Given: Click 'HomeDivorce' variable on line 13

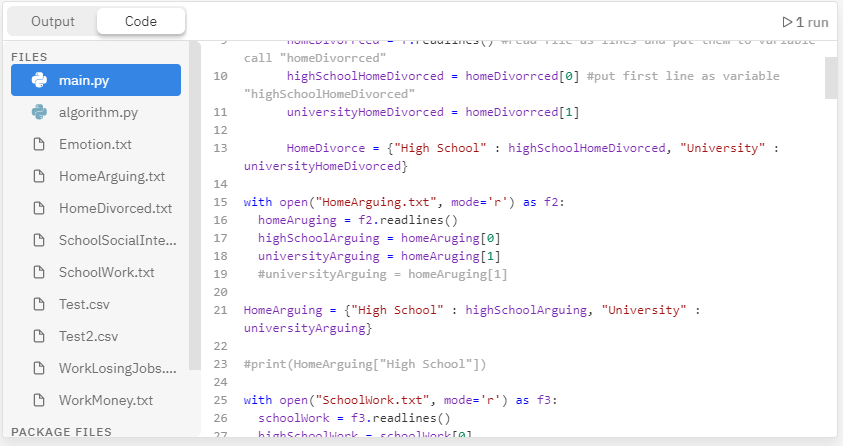Looking at the screenshot, I should (x=326, y=148).
